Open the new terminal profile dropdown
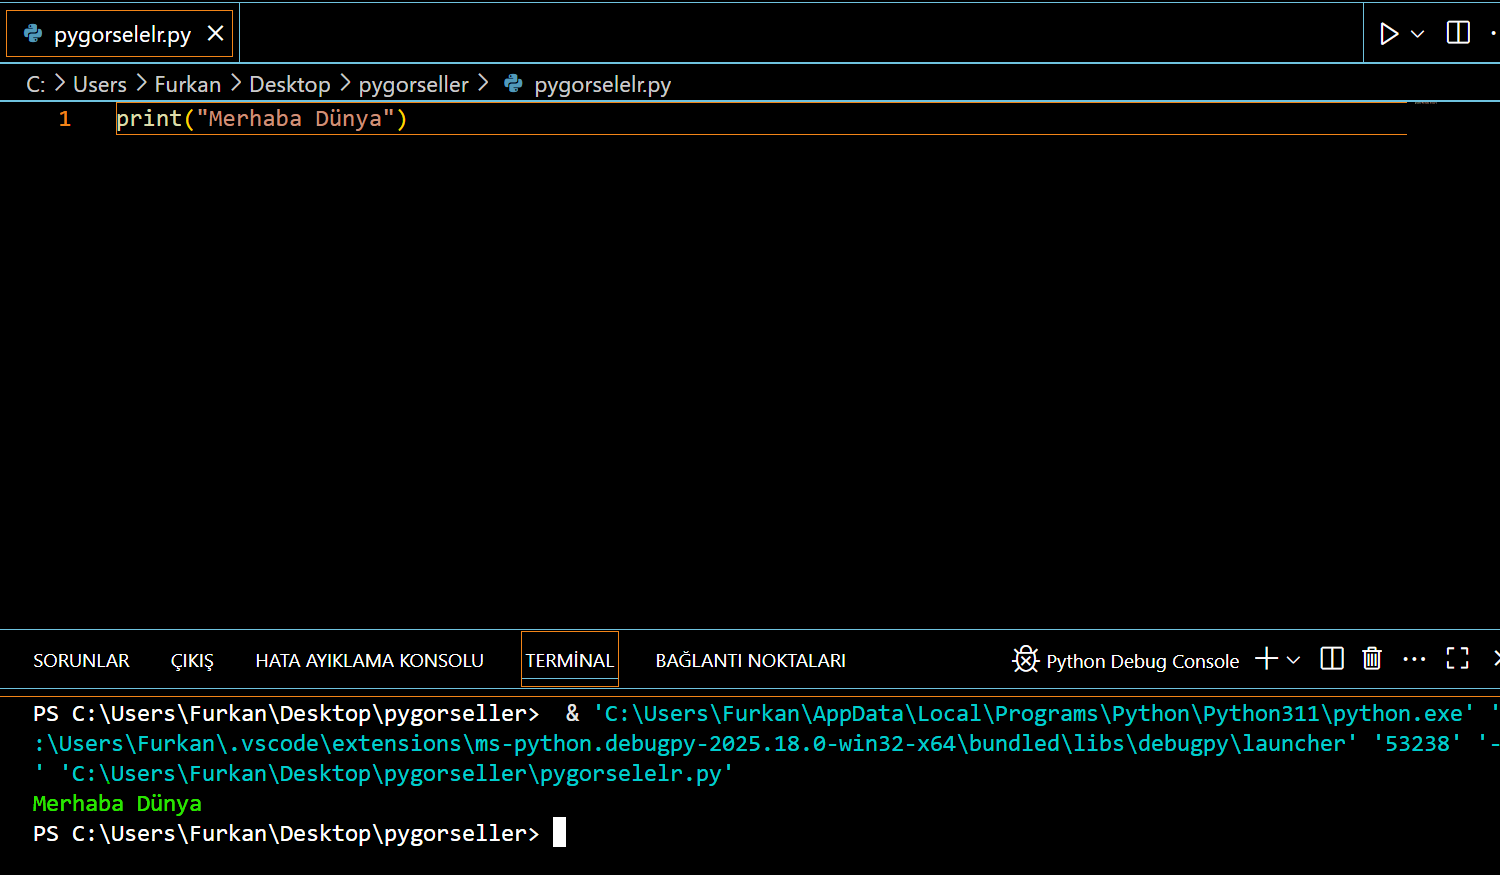 (x=1293, y=660)
